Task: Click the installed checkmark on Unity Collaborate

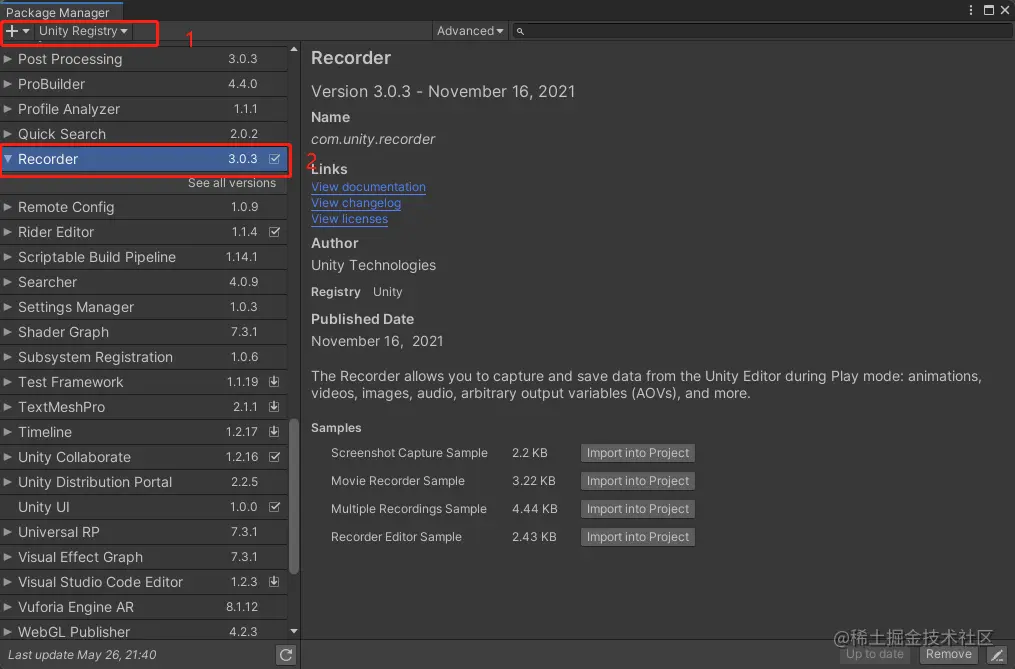Action: pyautogui.click(x=274, y=457)
